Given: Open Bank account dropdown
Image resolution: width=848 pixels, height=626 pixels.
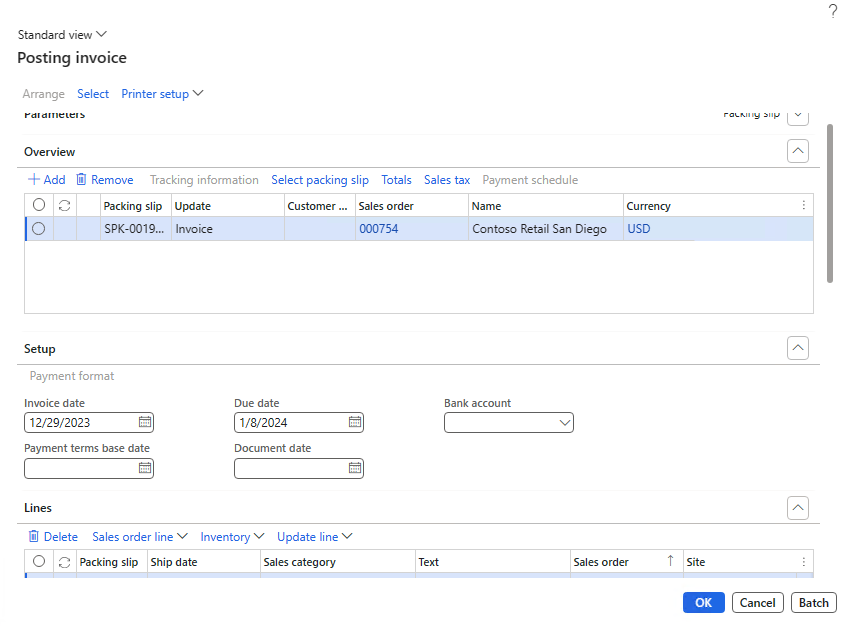Looking at the screenshot, I should [565, 423].
